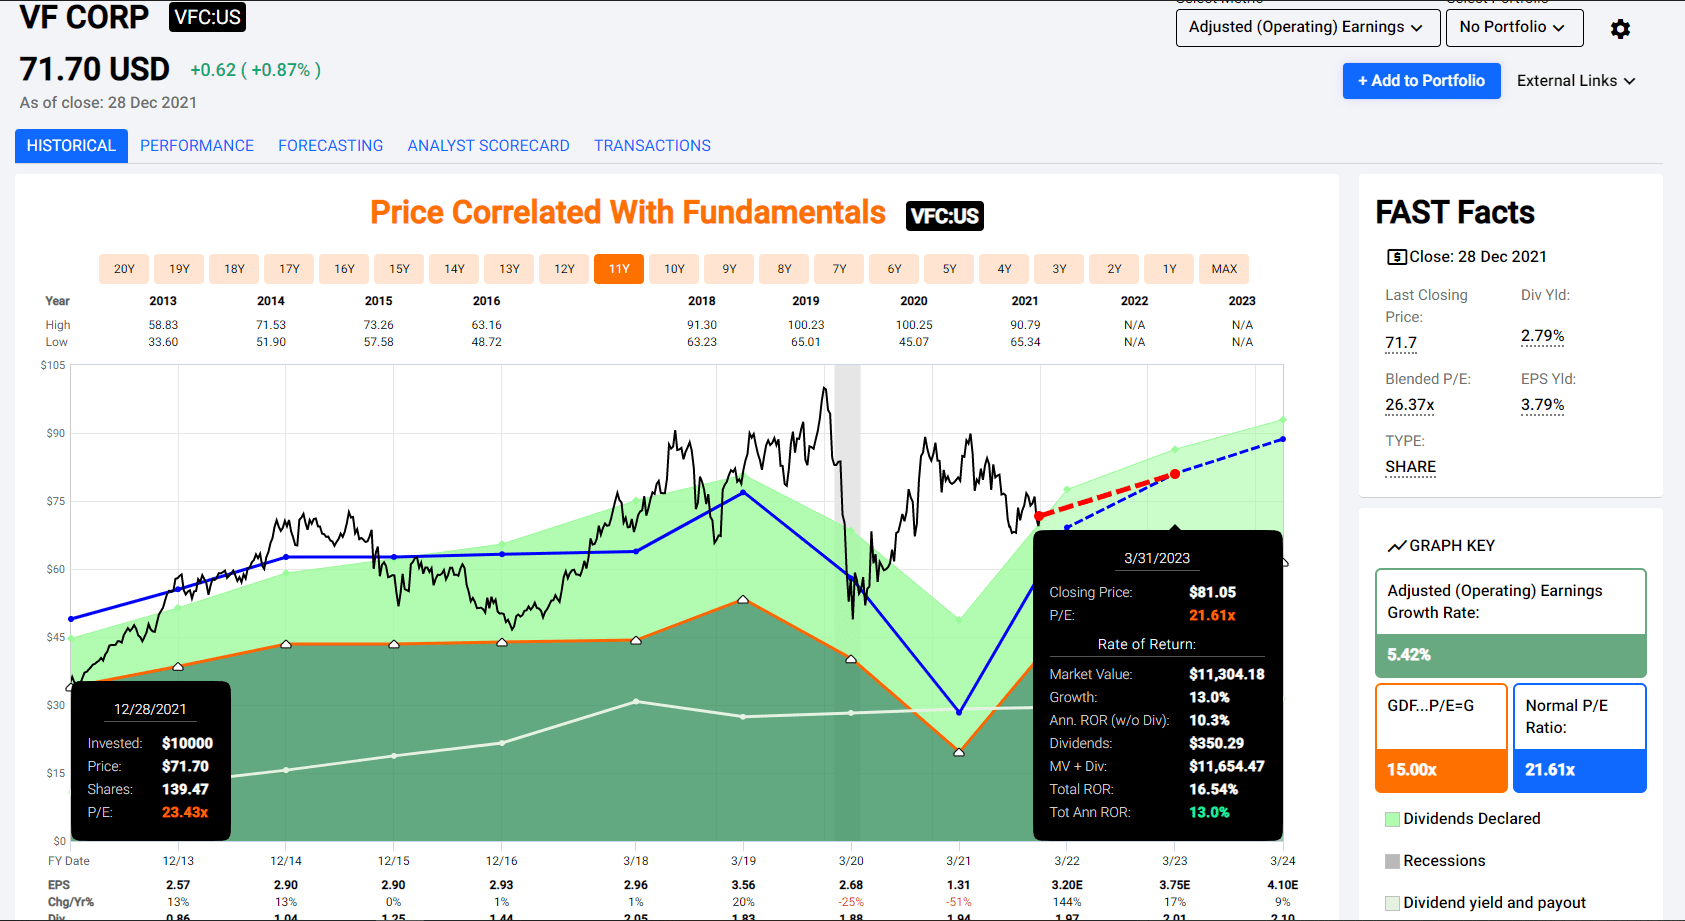
Task: Open the No Portfolio dropdown
Action: (x=1514, y=27)
